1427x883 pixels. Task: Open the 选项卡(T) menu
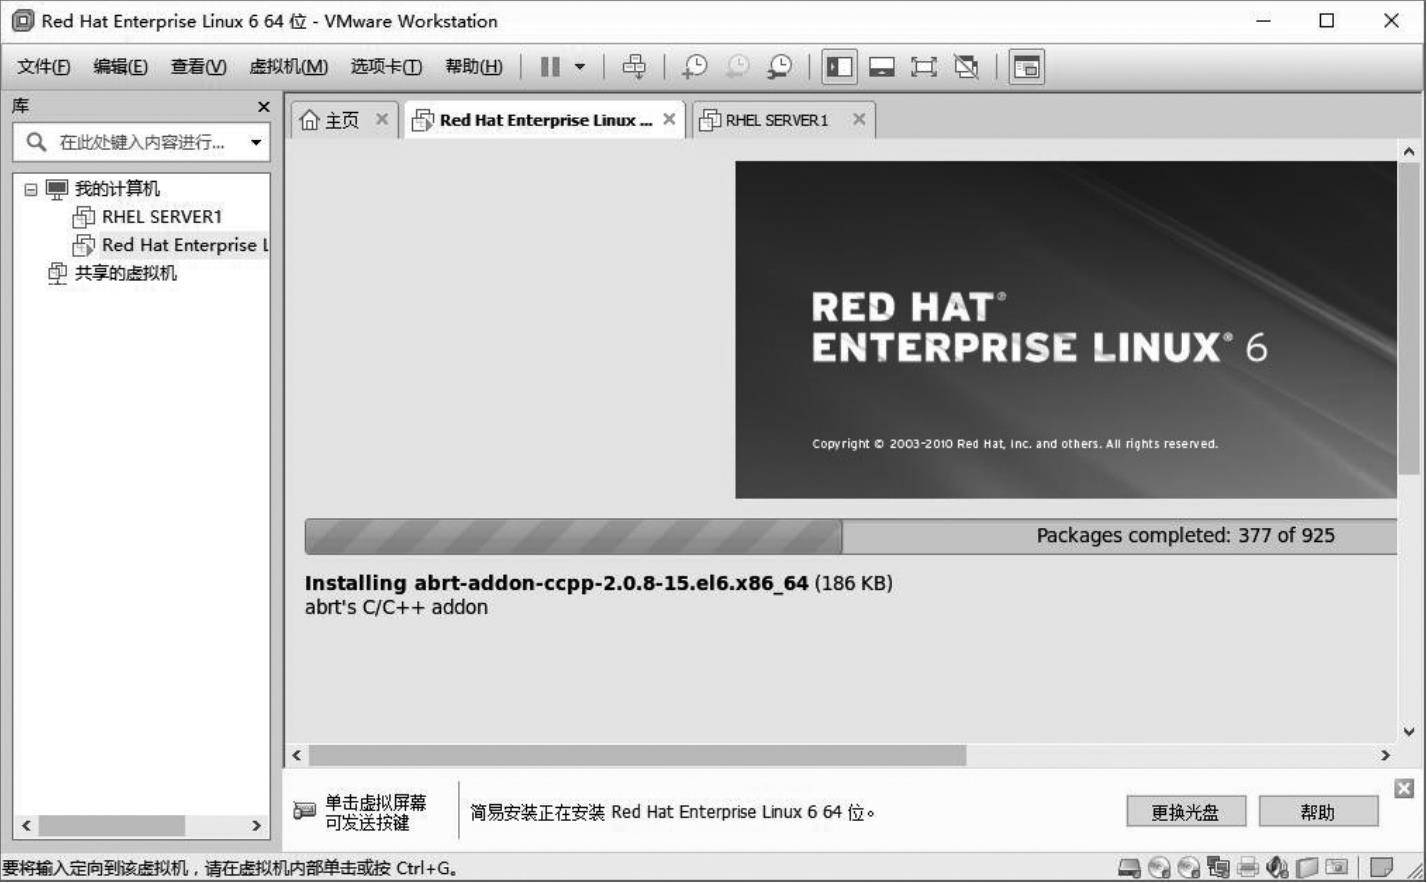(386, 67)
